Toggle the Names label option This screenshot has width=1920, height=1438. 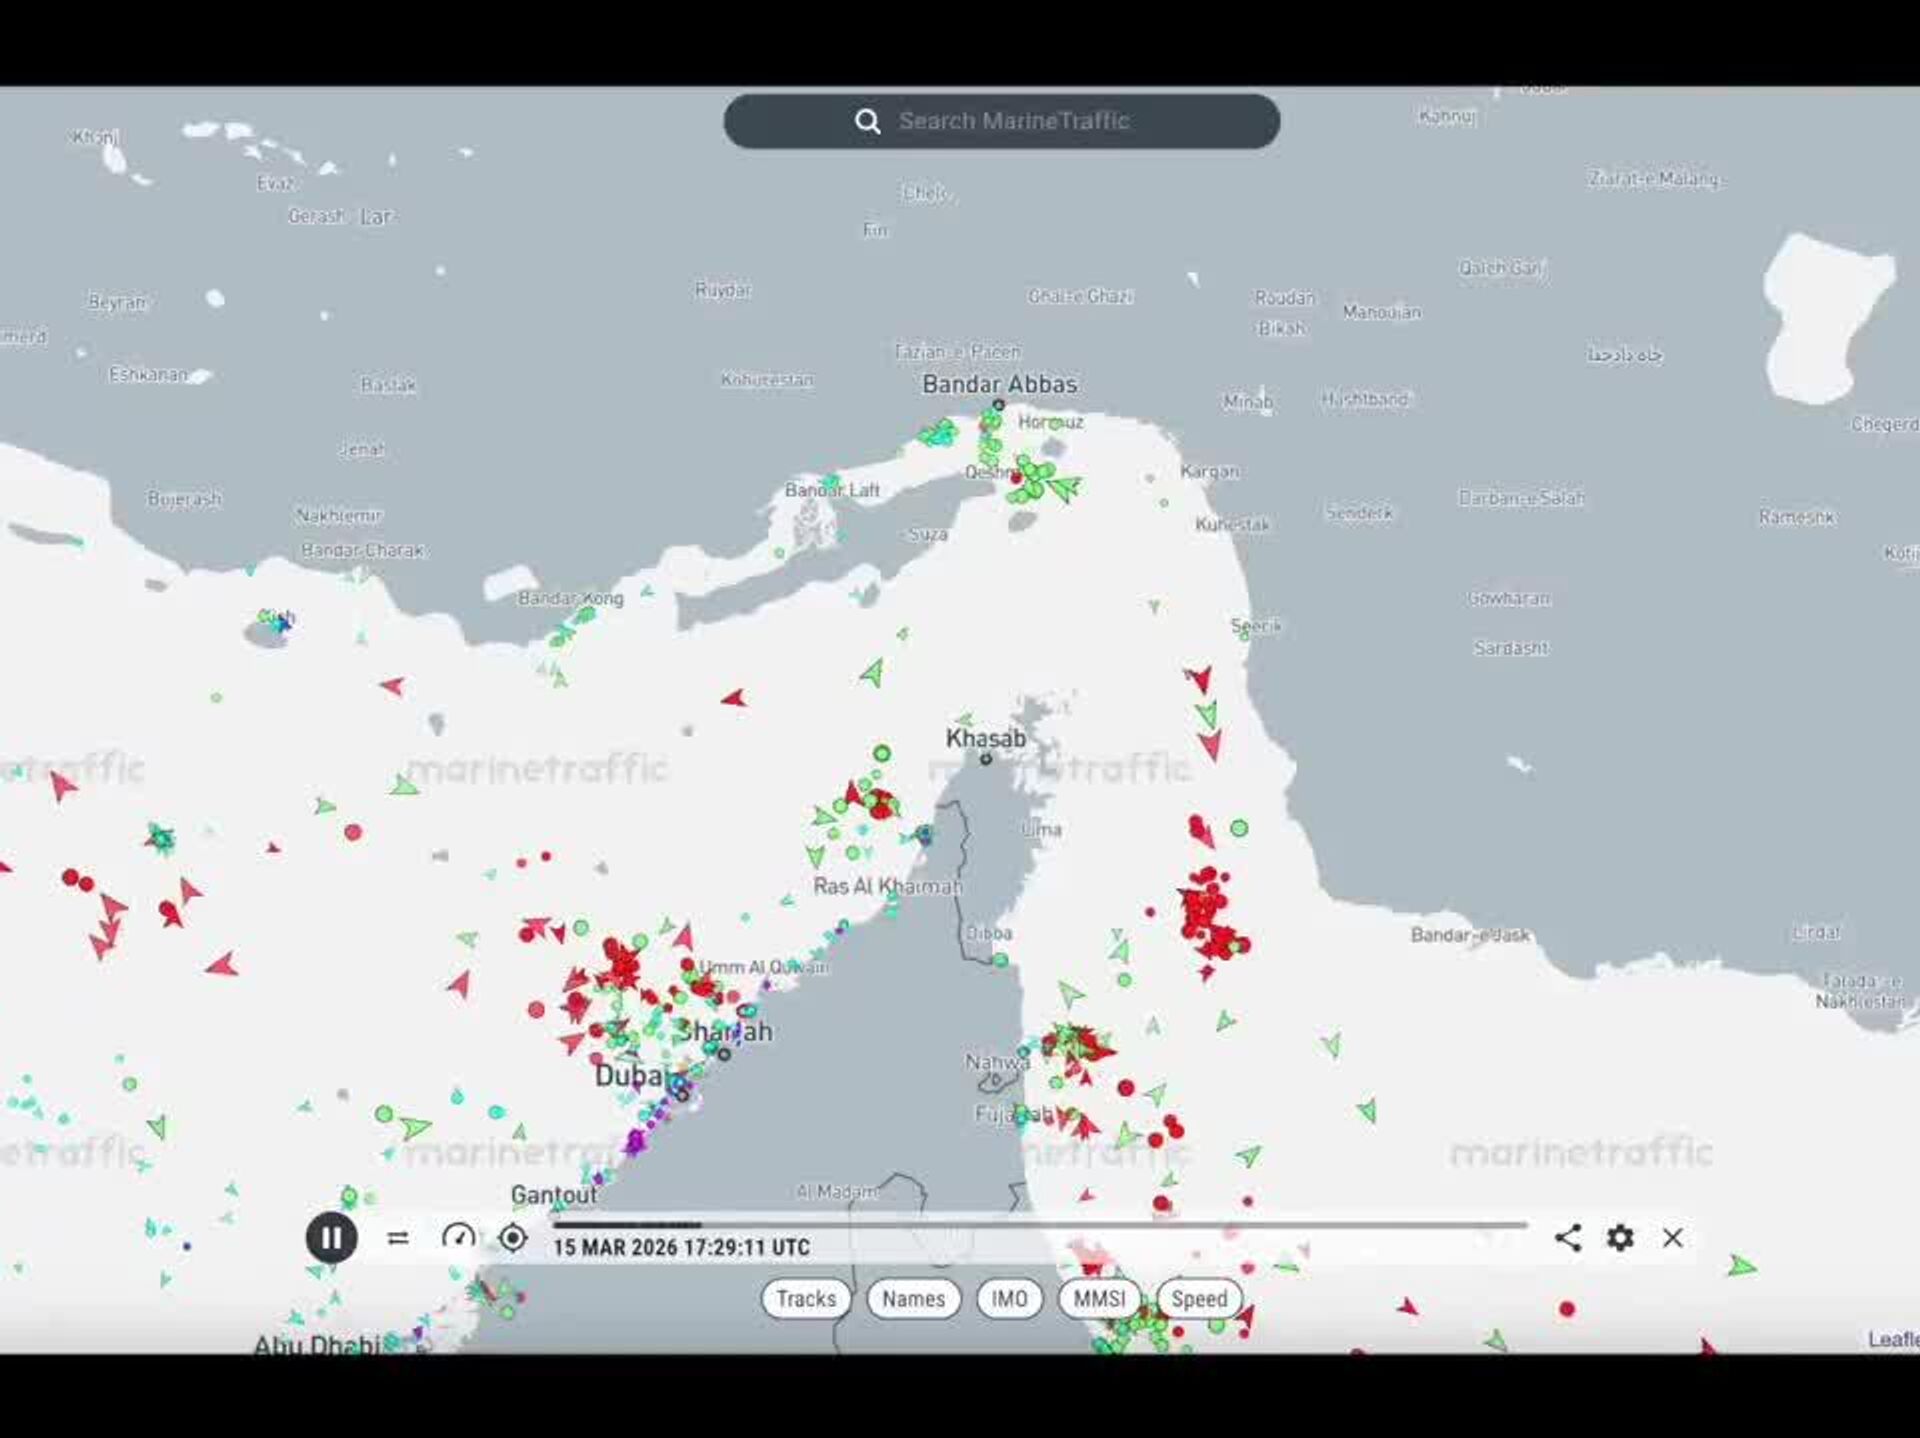(913, 1298)
